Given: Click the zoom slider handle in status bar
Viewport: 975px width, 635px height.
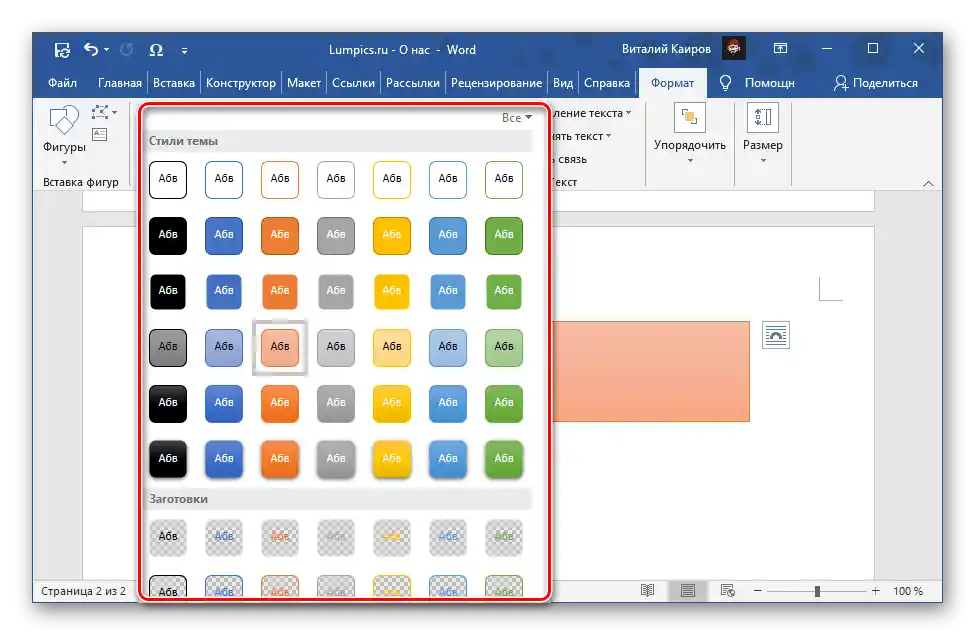Looking at the screenshot, I should 817,591.
